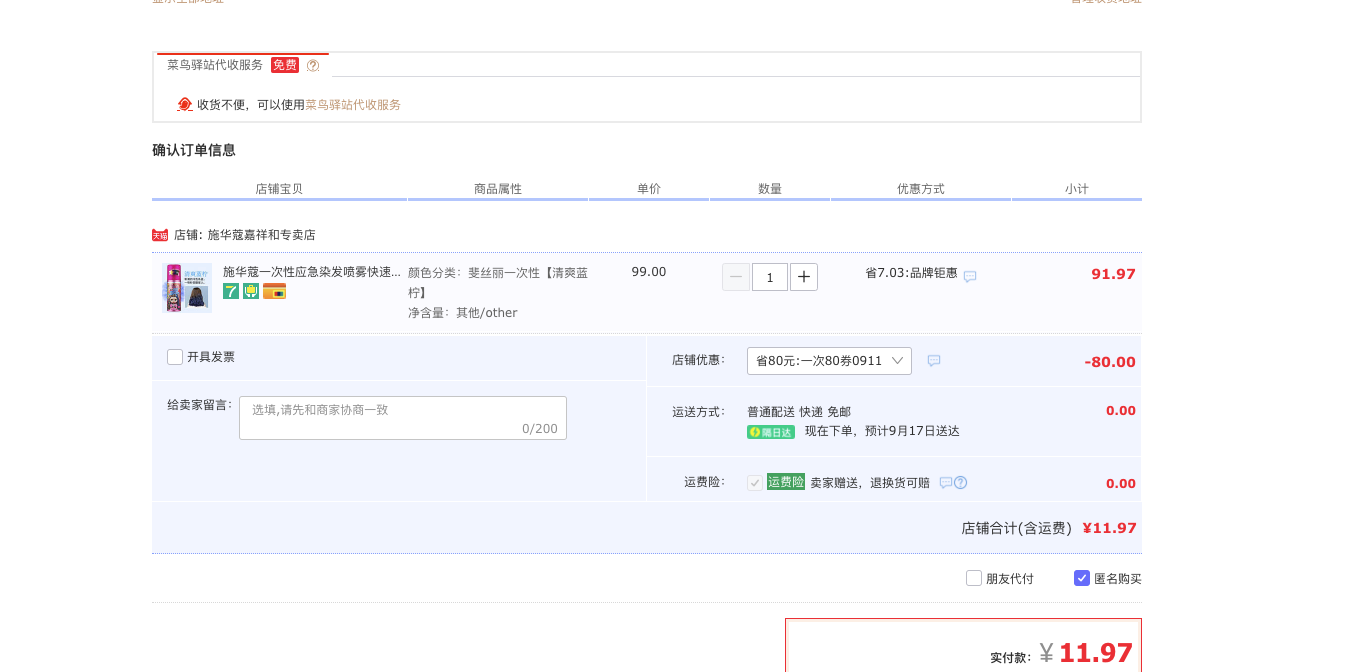Viewport: 1360px width, 672px height.
Task: Click the store total ¥11.97
Action: [1109, 528]
